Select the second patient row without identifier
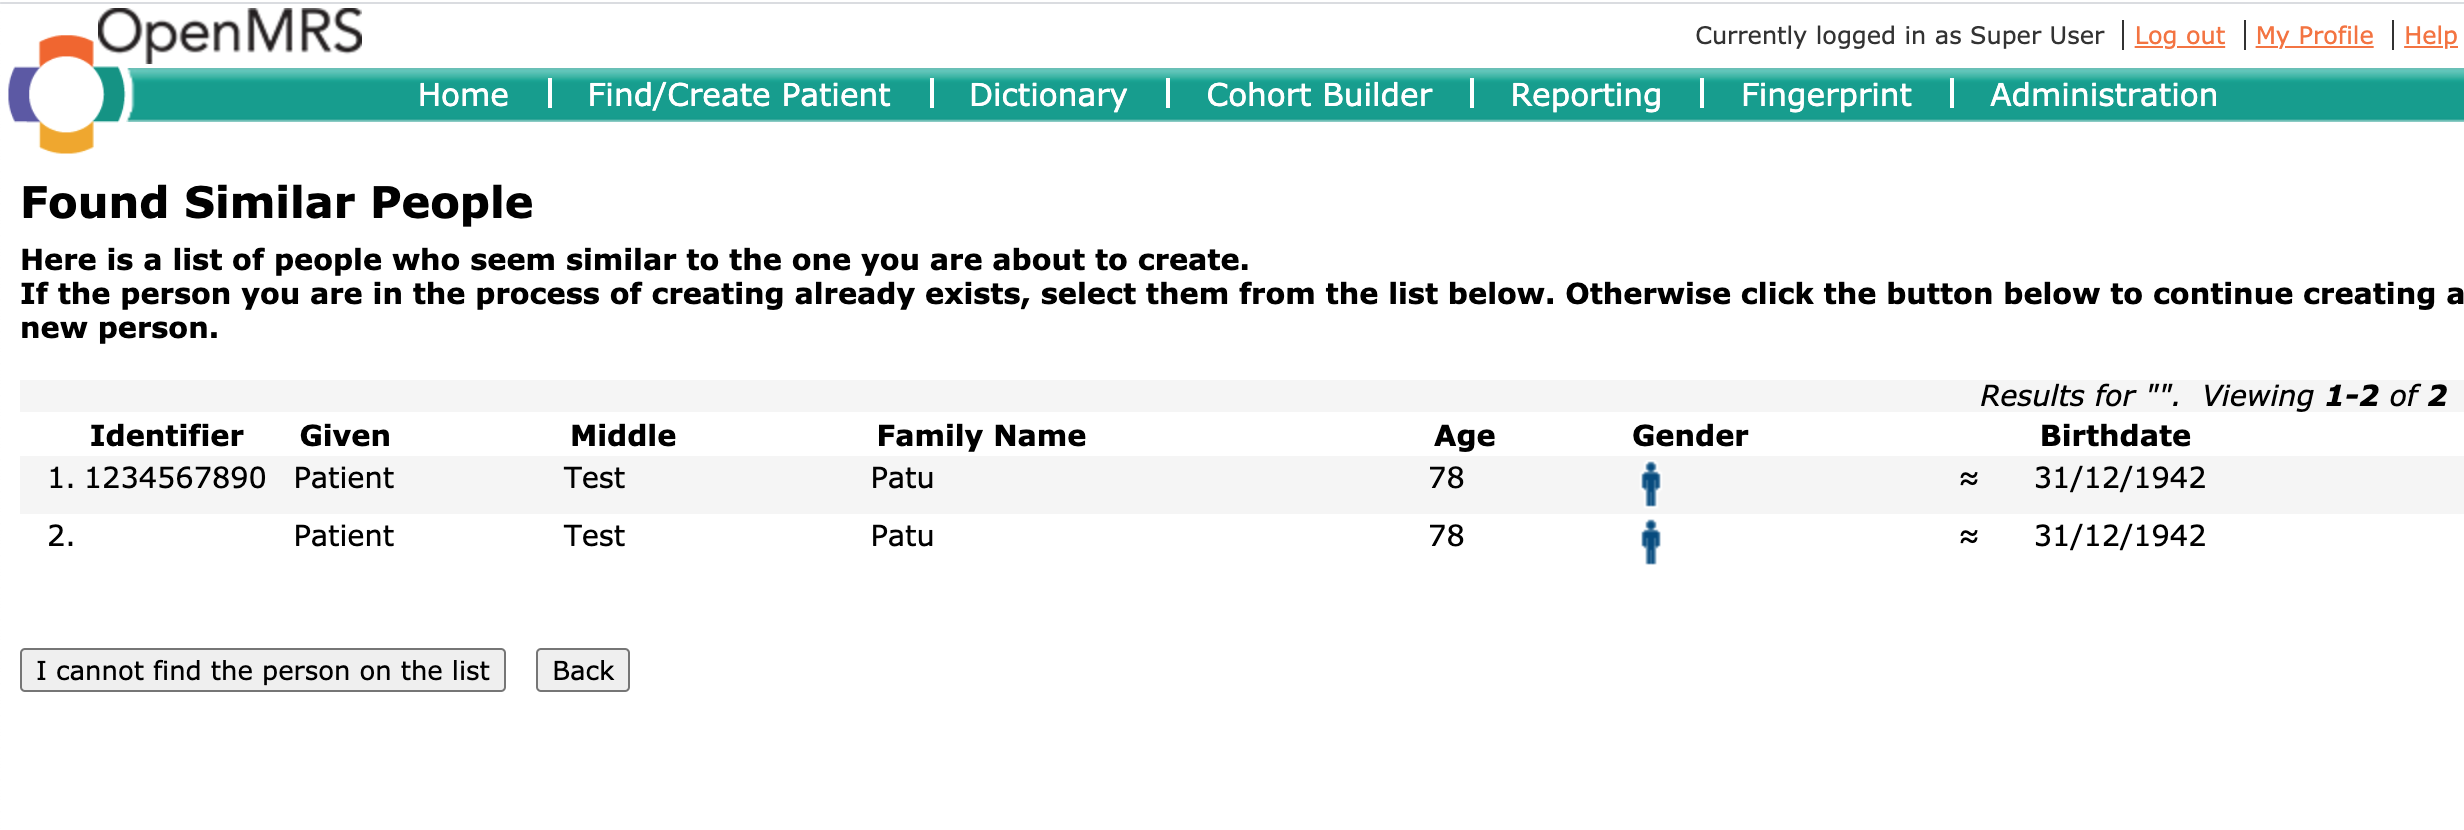This screenshot has width=2464, height=830. point(1240,542)
